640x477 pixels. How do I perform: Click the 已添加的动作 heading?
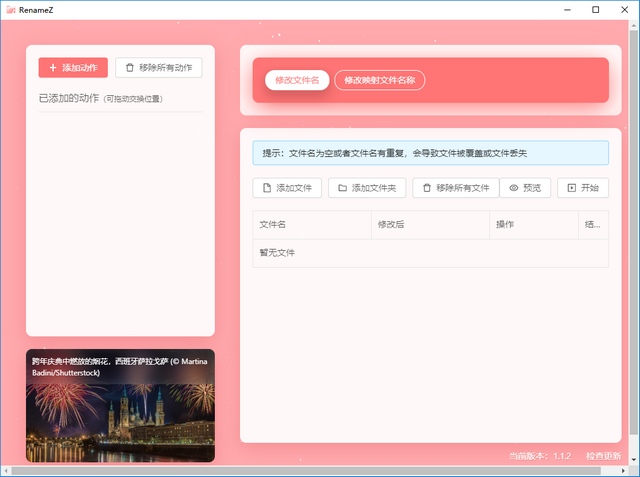pyautogui.click(x=69, y=98)
